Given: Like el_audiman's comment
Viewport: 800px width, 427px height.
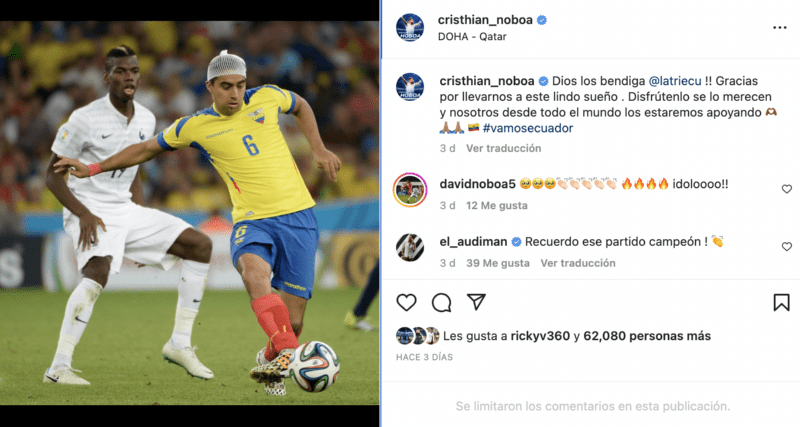Looking at the screenshot, I should [x=787, y=247].
